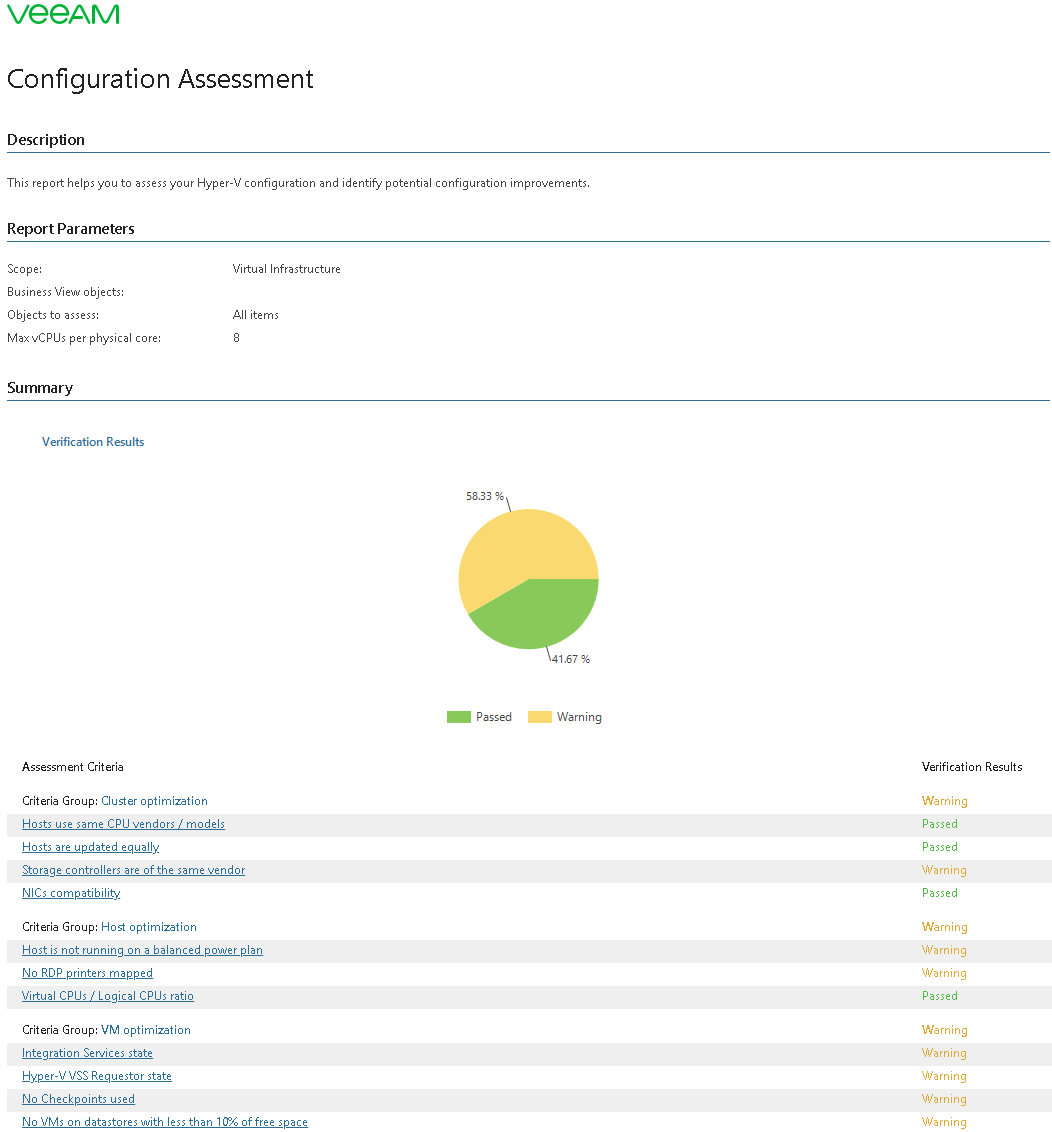Open Host is not running on balanced power plan

tap(142, 950)
